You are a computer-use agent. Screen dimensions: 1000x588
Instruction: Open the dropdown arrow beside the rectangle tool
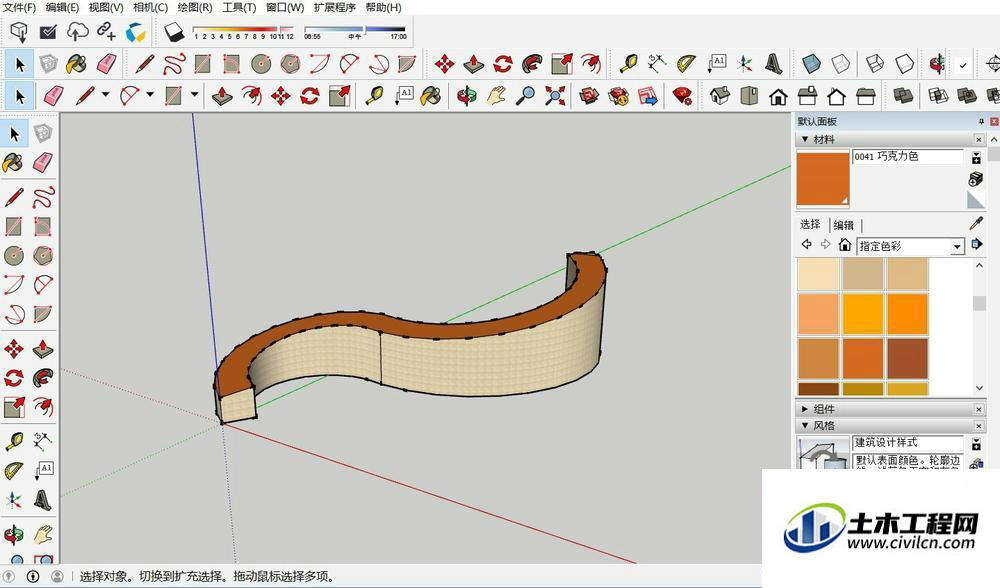click(195, 95)
